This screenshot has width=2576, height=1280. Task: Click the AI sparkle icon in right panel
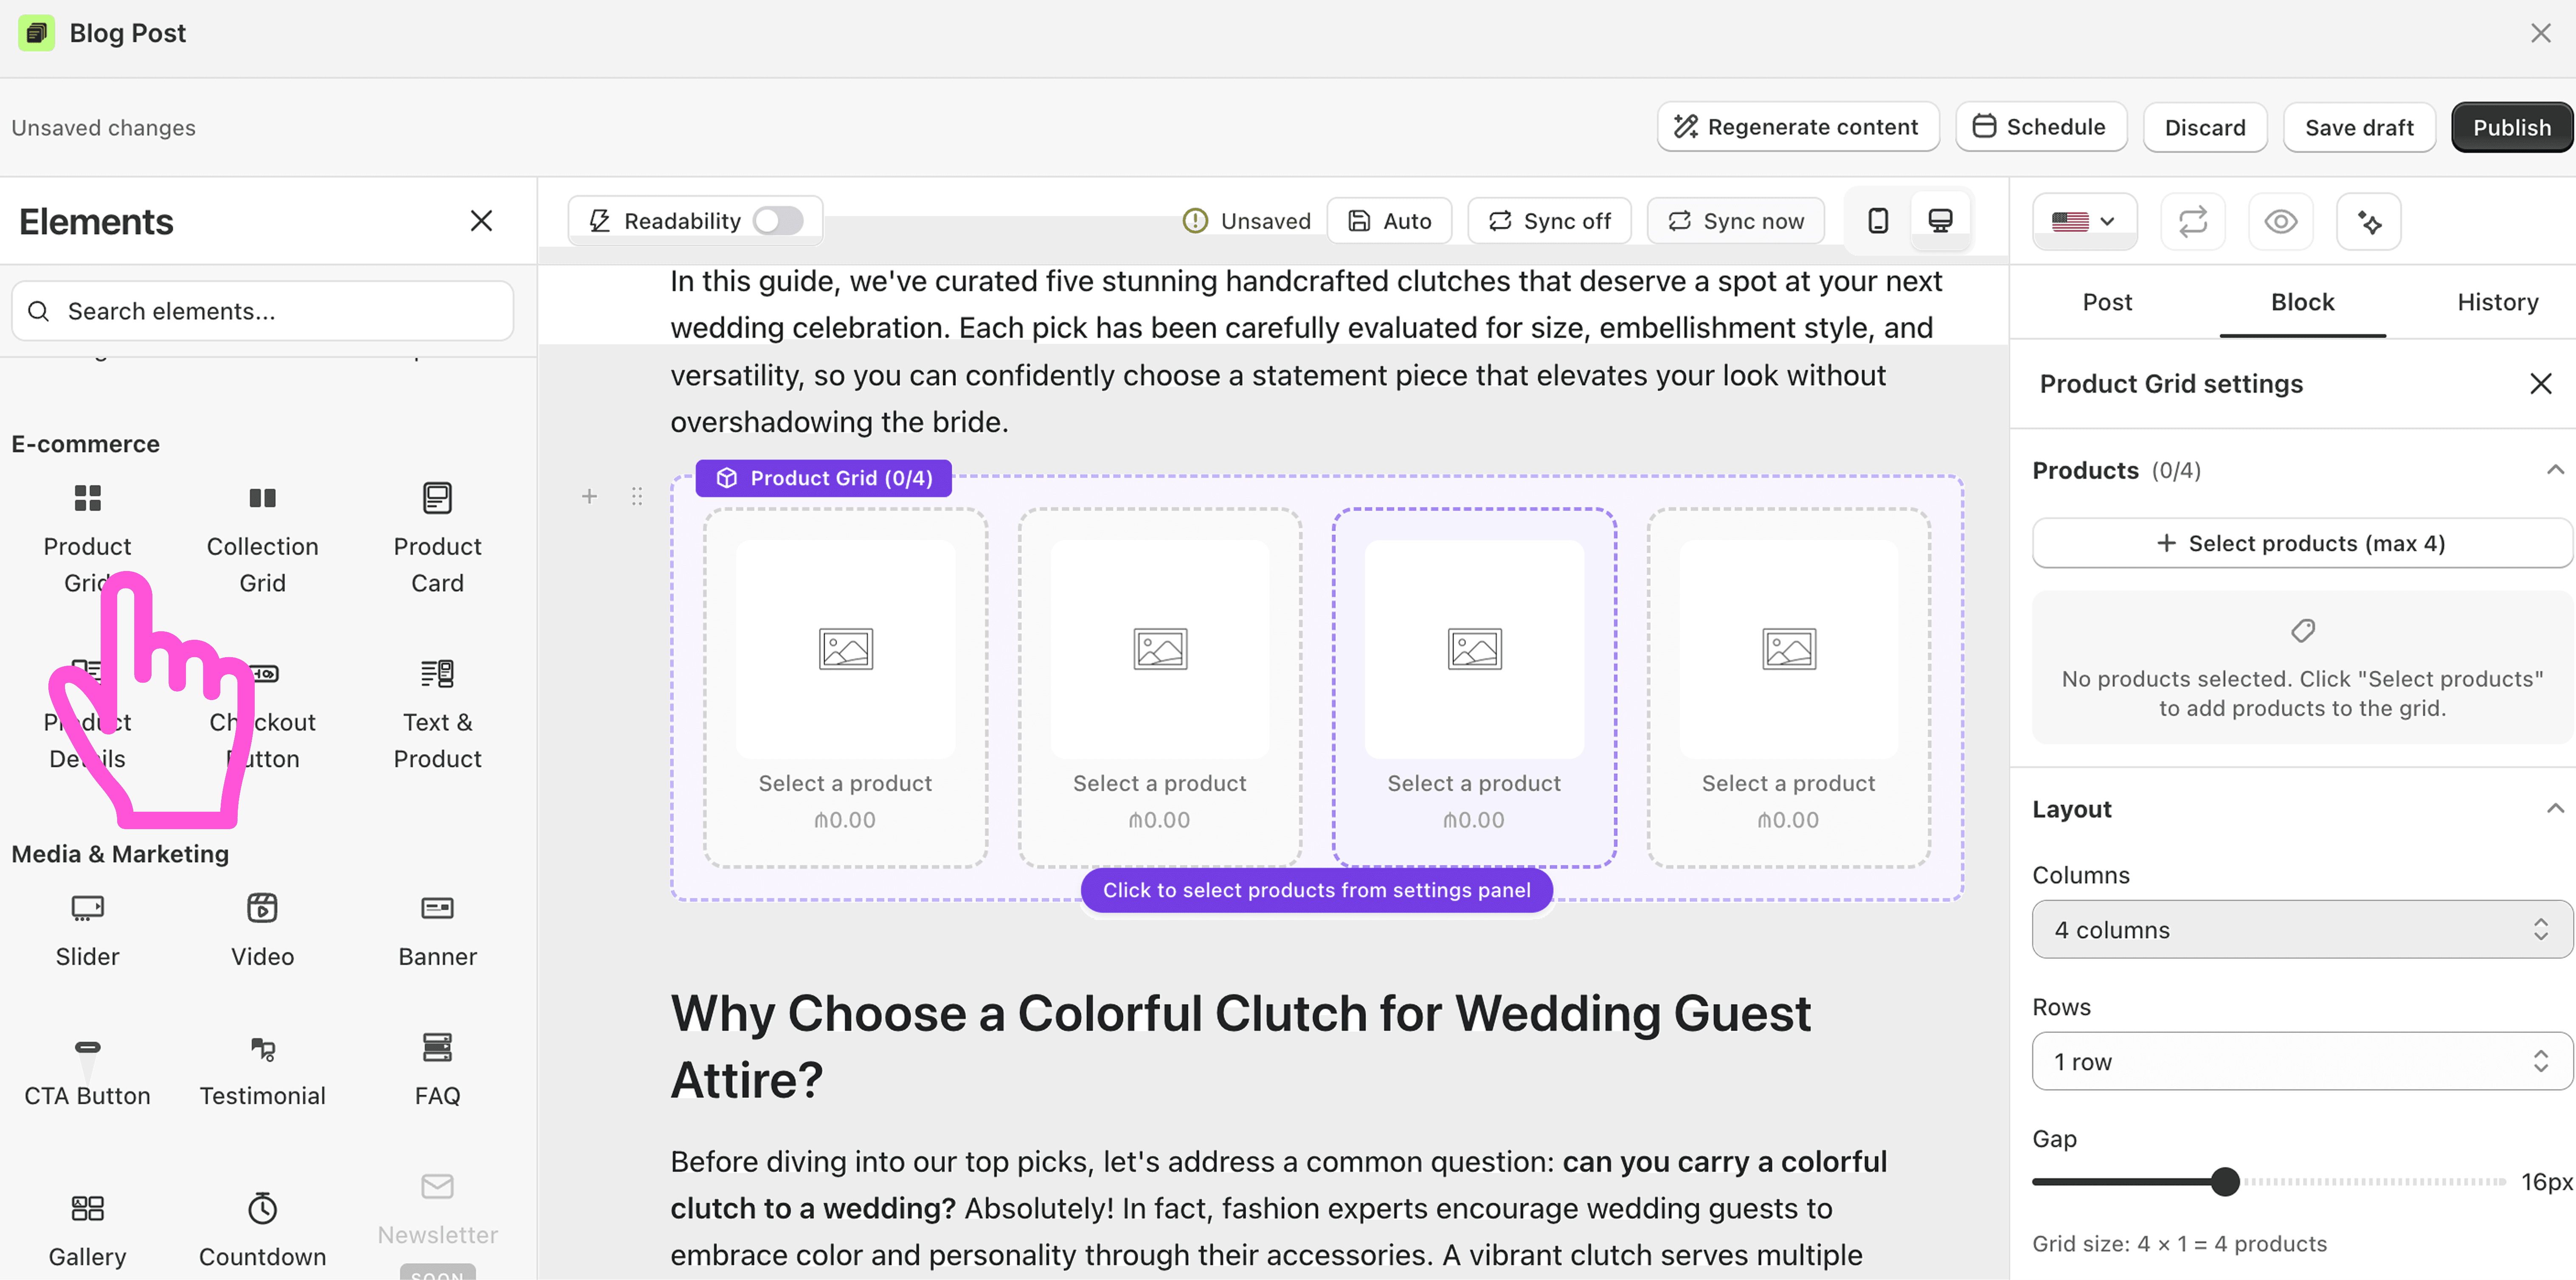click(x=2368, y=221)
